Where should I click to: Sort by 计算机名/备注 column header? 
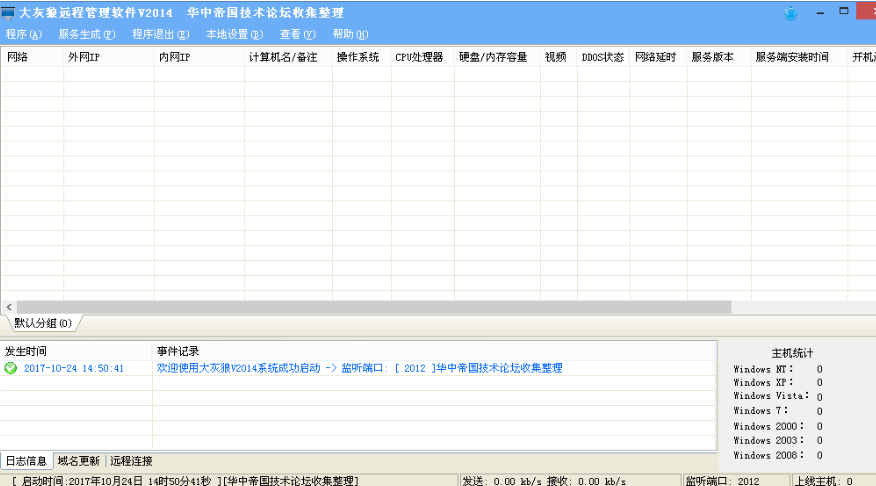click(288, 57)
